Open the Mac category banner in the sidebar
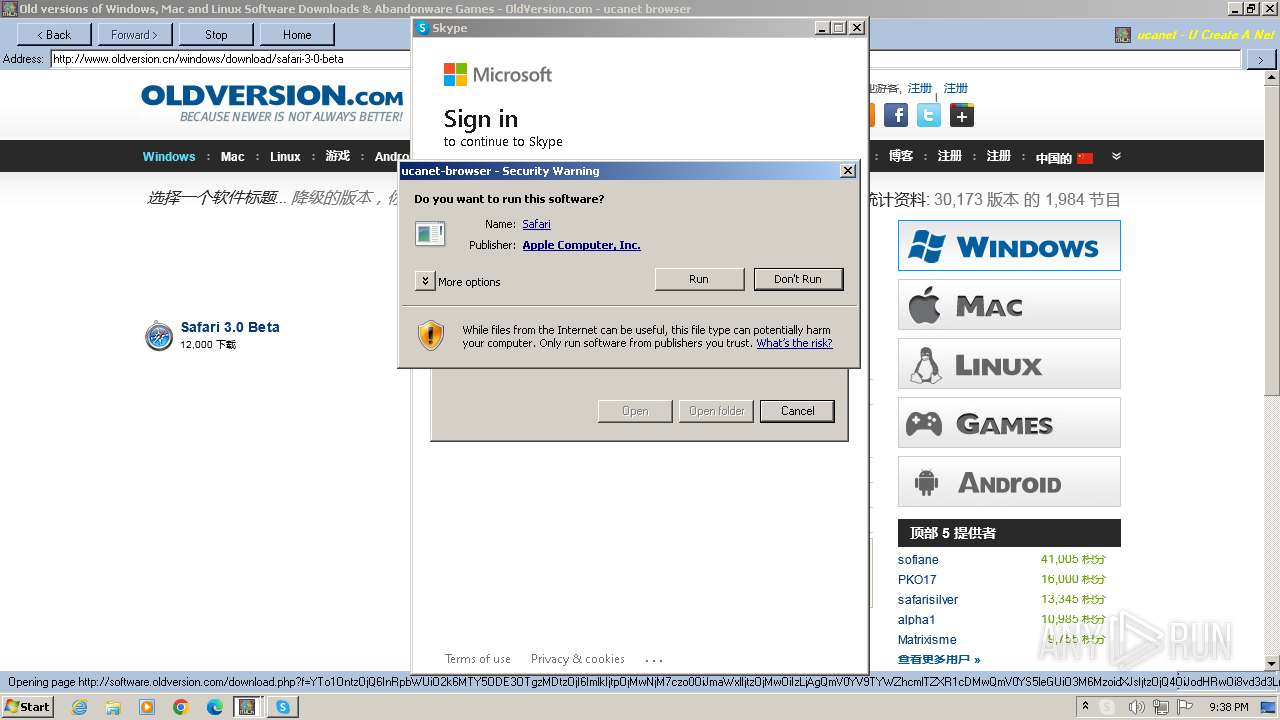 pyautogui.click(x=1009, y=304)
